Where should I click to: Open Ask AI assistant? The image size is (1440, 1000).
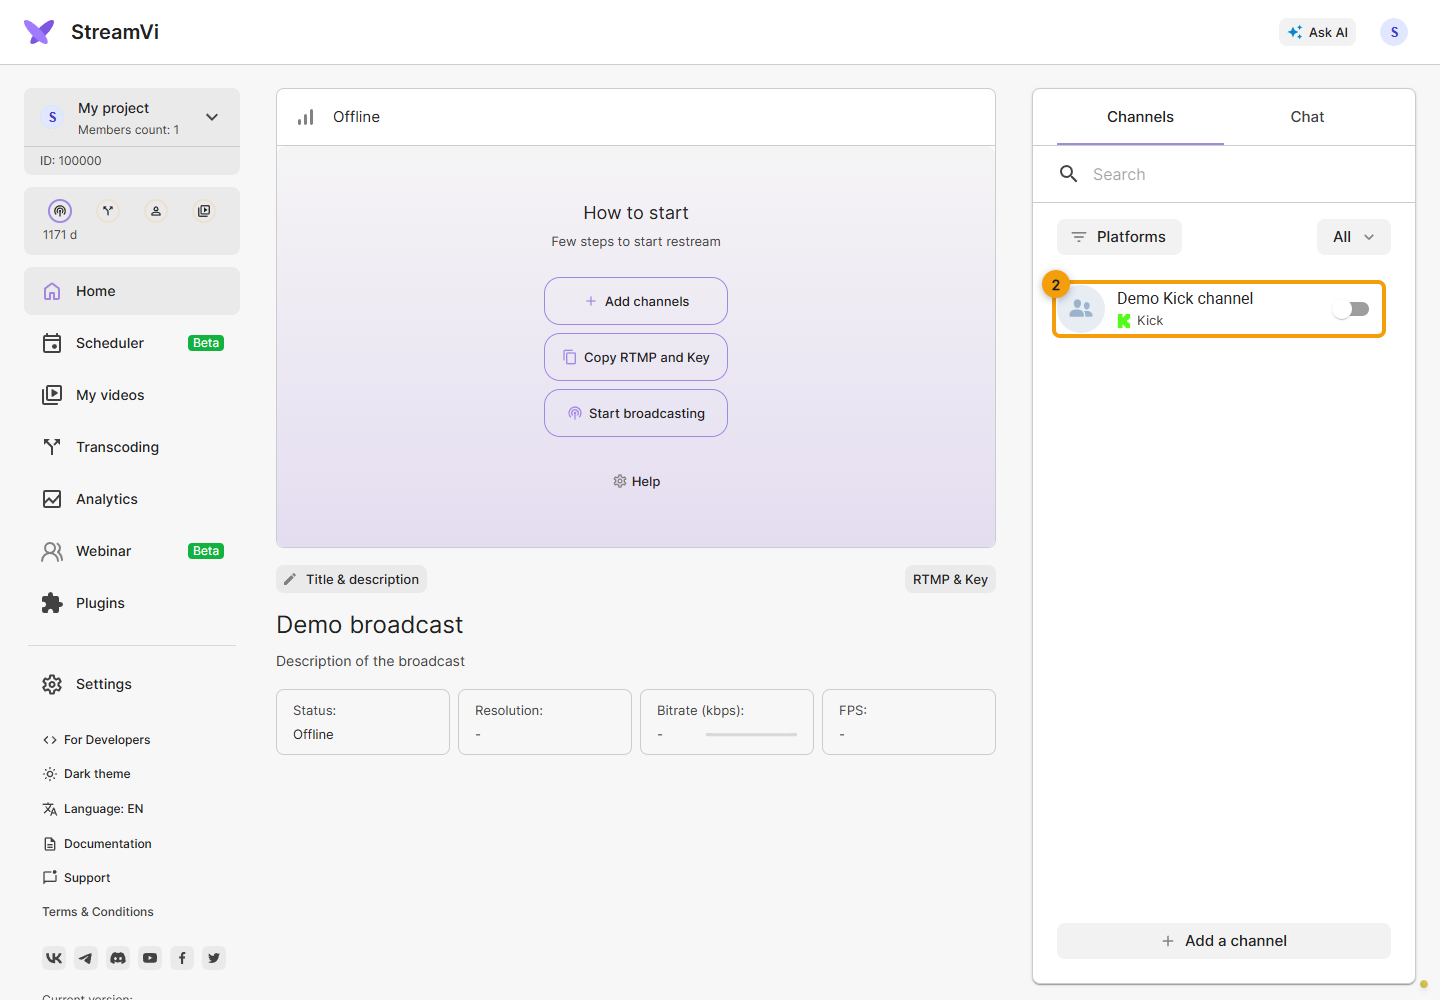point(1317,32)
